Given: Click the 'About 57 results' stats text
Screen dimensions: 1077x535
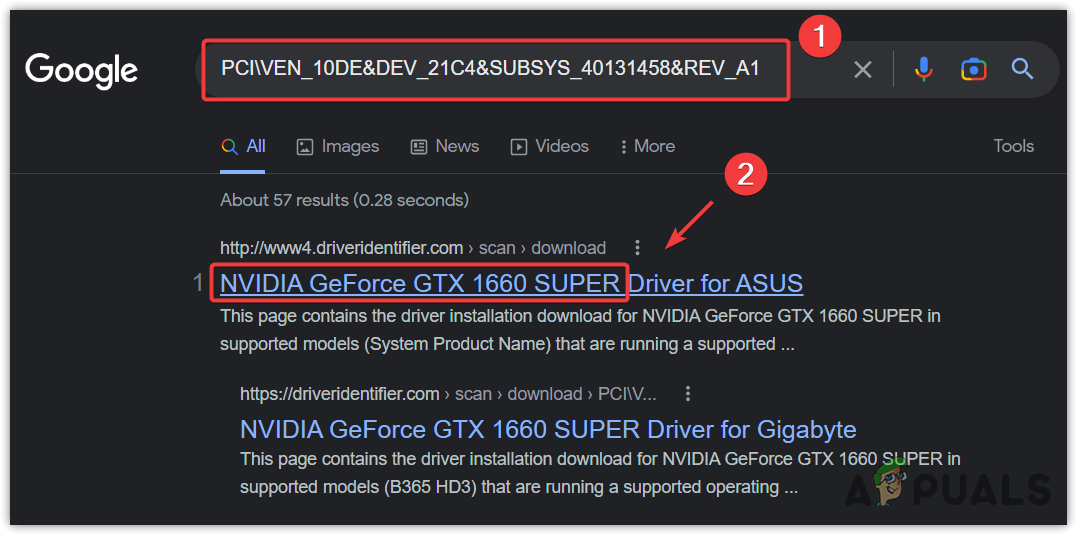Looking at the screenshot, I should click(x=344, y=200).
